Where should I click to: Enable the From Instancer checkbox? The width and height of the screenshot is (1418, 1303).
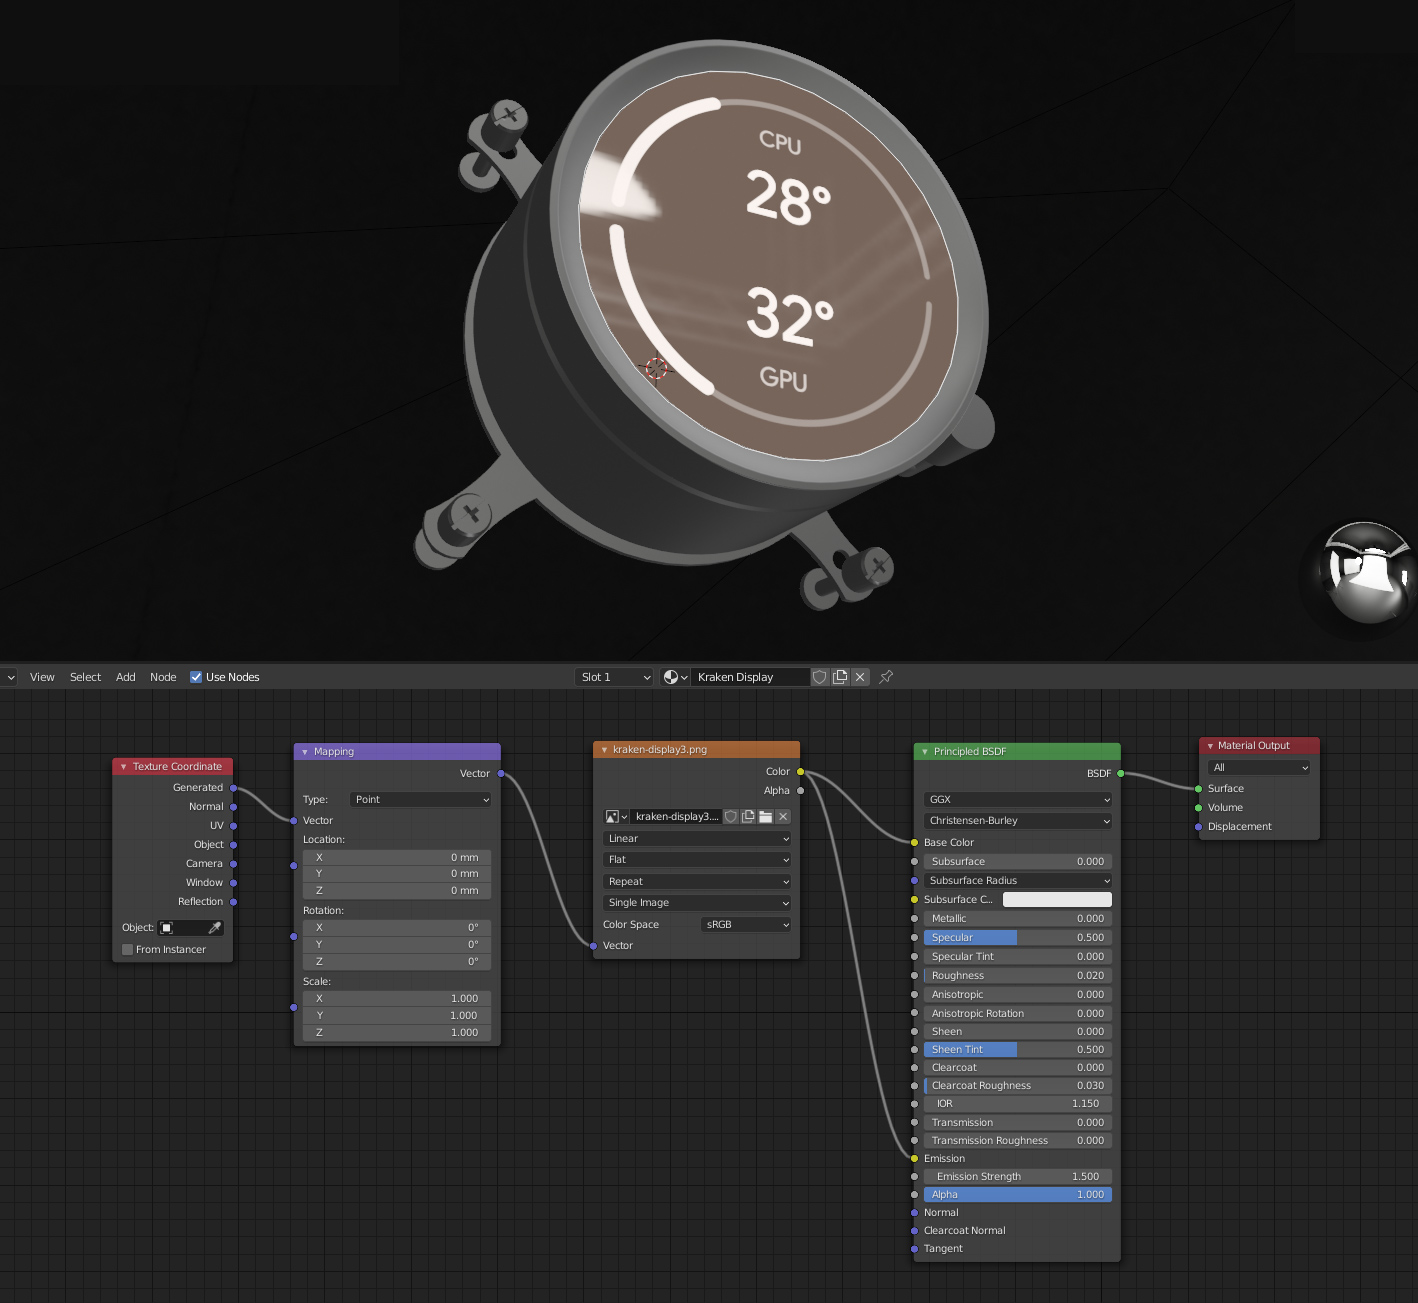(128, 950)
